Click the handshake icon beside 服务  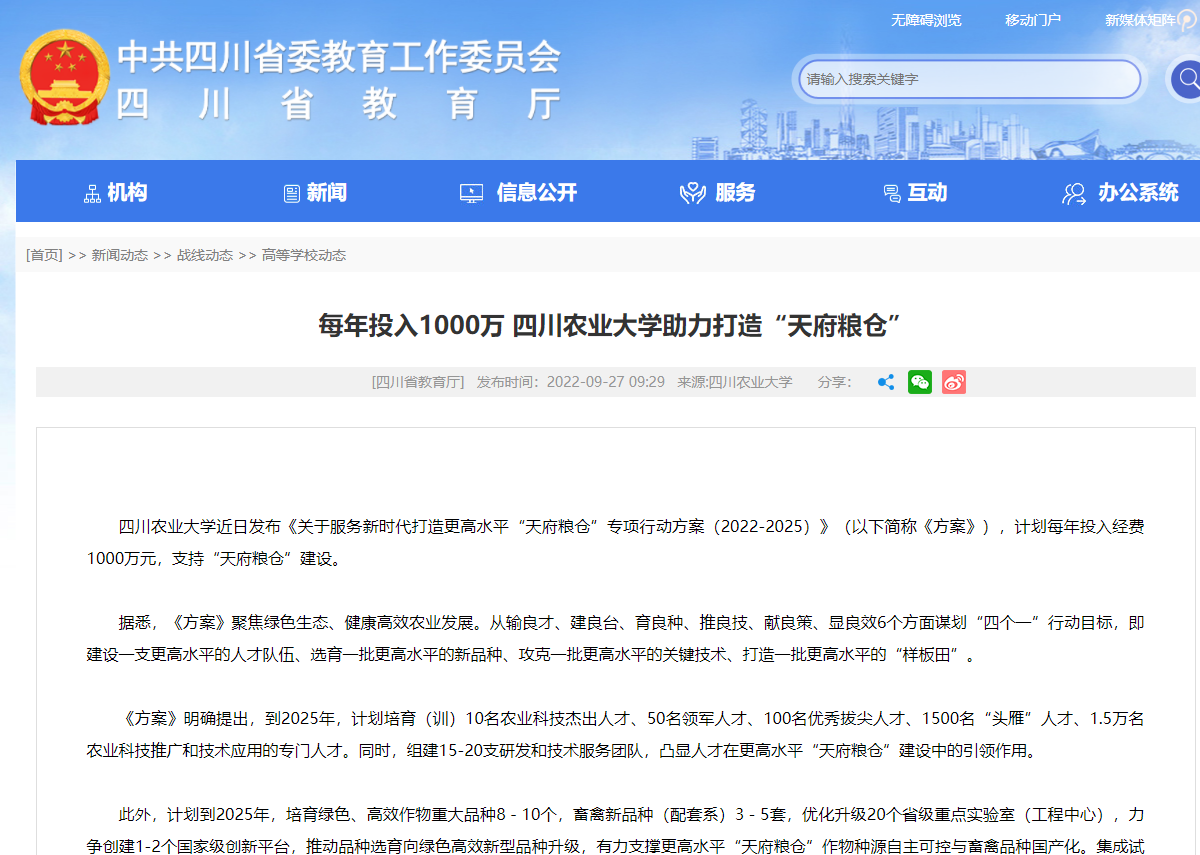pyautogui.click(x=692, y=193)
